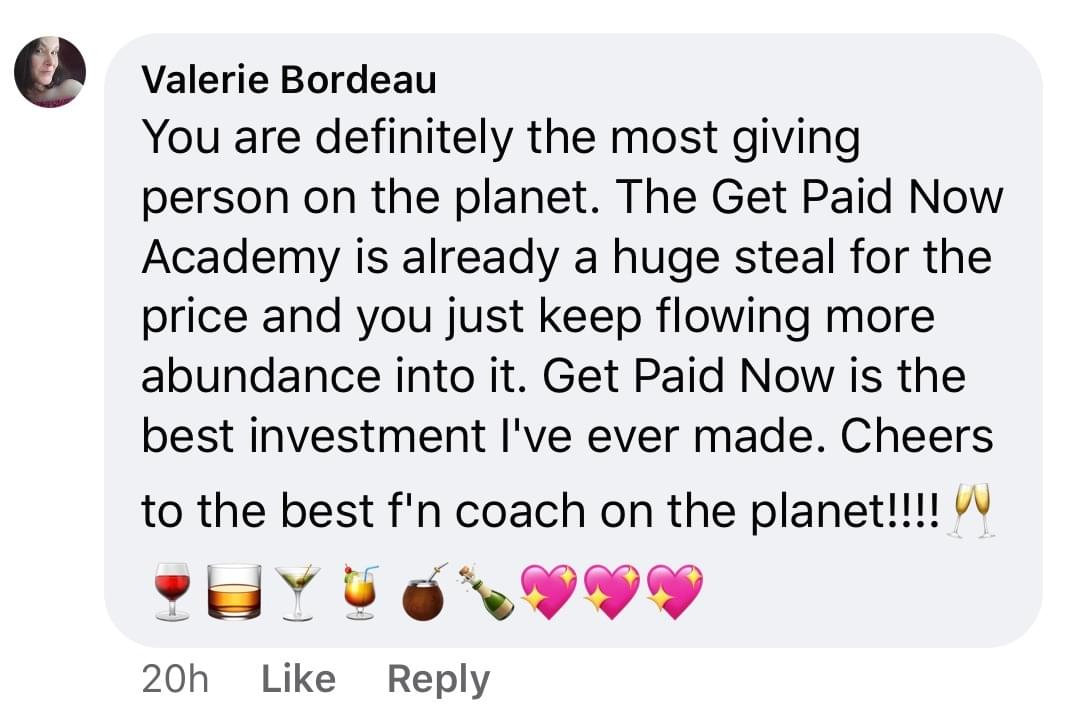Open Valerie Bordeau's profile picture
1082x706 pixels.
coord(50,72)
